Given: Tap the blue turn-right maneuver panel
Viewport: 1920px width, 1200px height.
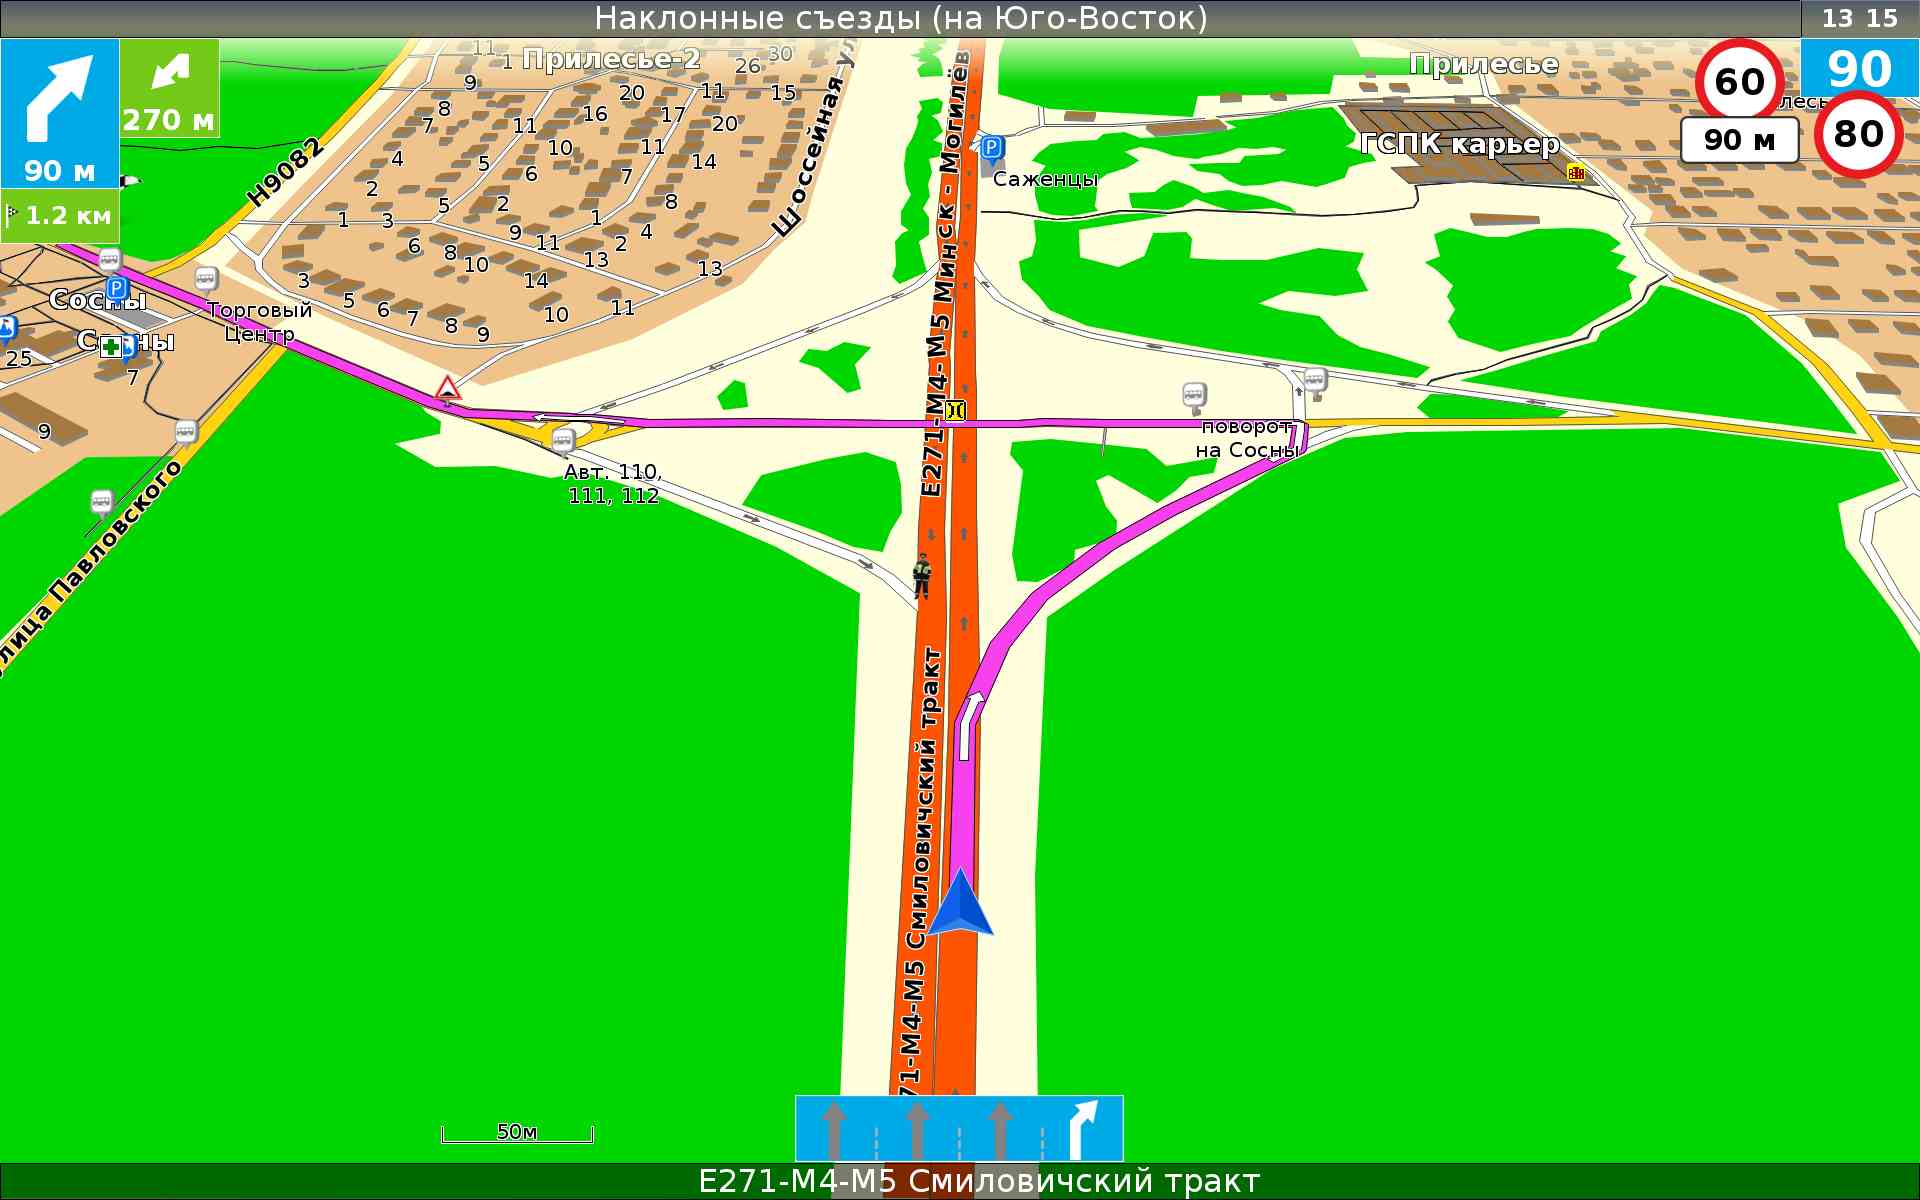Looking at the screenshot, I should point(60,112).
